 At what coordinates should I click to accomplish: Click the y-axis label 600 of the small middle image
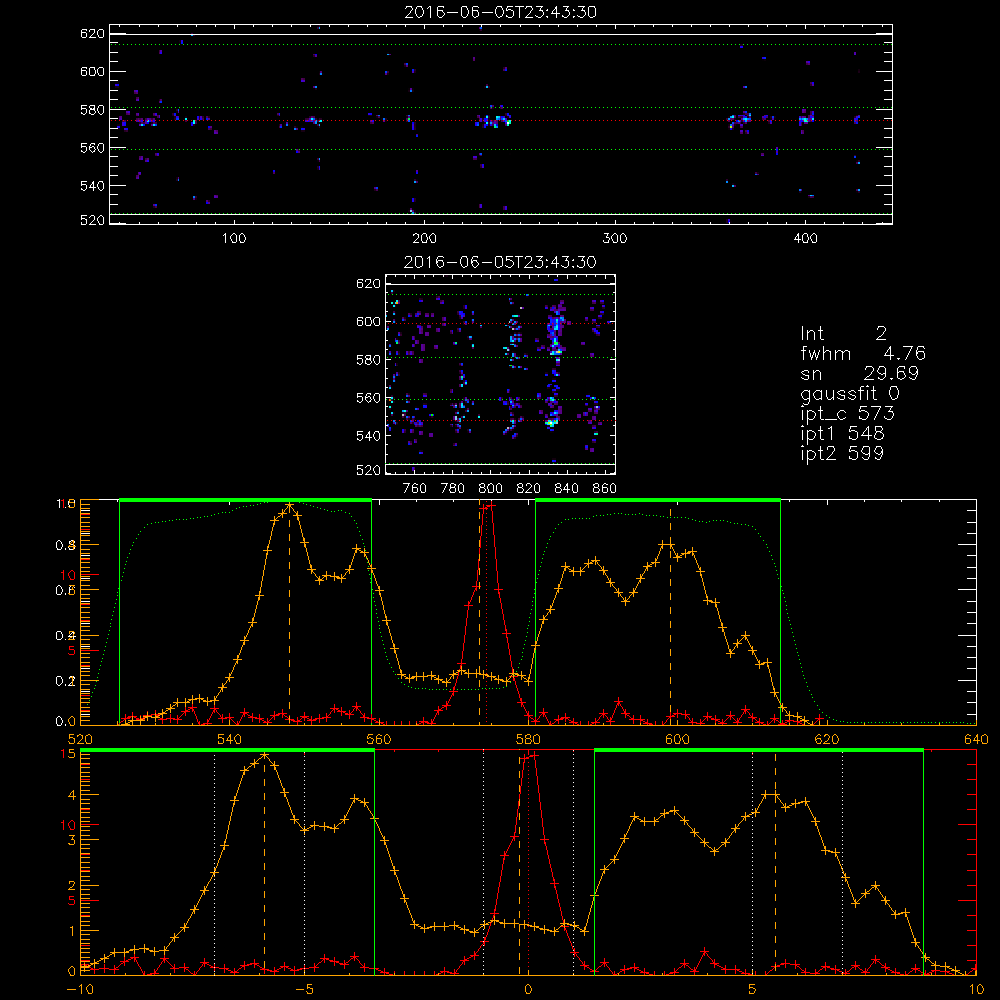click(x=368, y=322)
